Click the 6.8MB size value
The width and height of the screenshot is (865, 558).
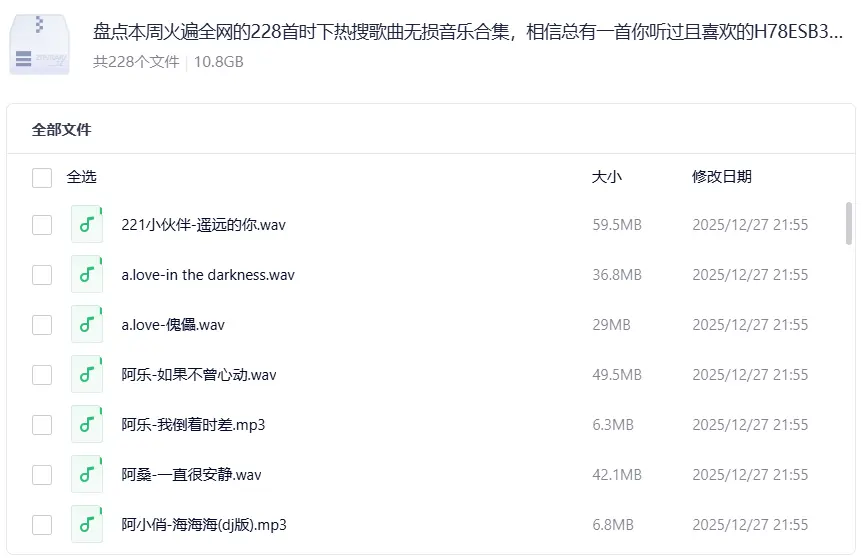613,524
